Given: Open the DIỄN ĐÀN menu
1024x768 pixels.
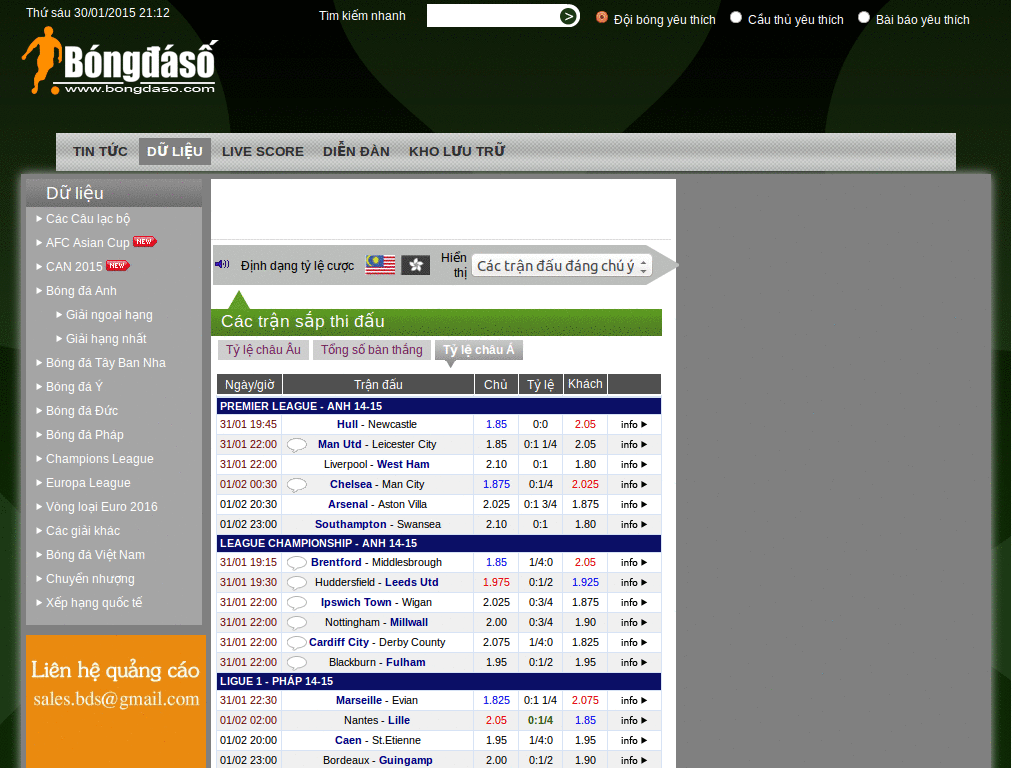Looking at the screenshot, I should 356,152.
